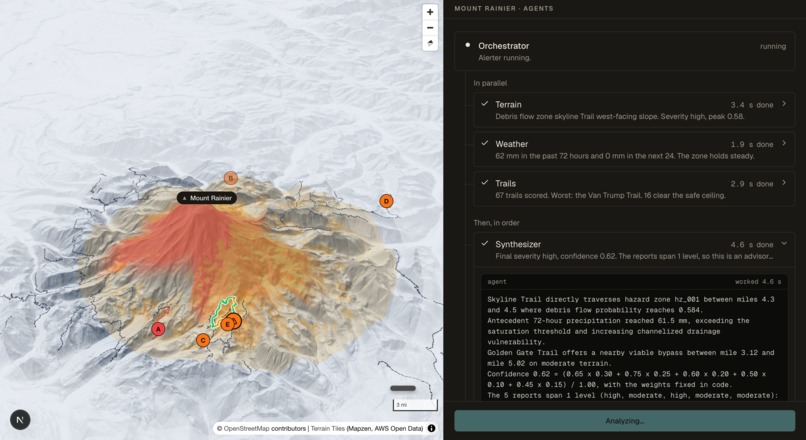806x440 pixels.
Task: Click the Terrain agent checkmark icon
Action: coord(484,104)
